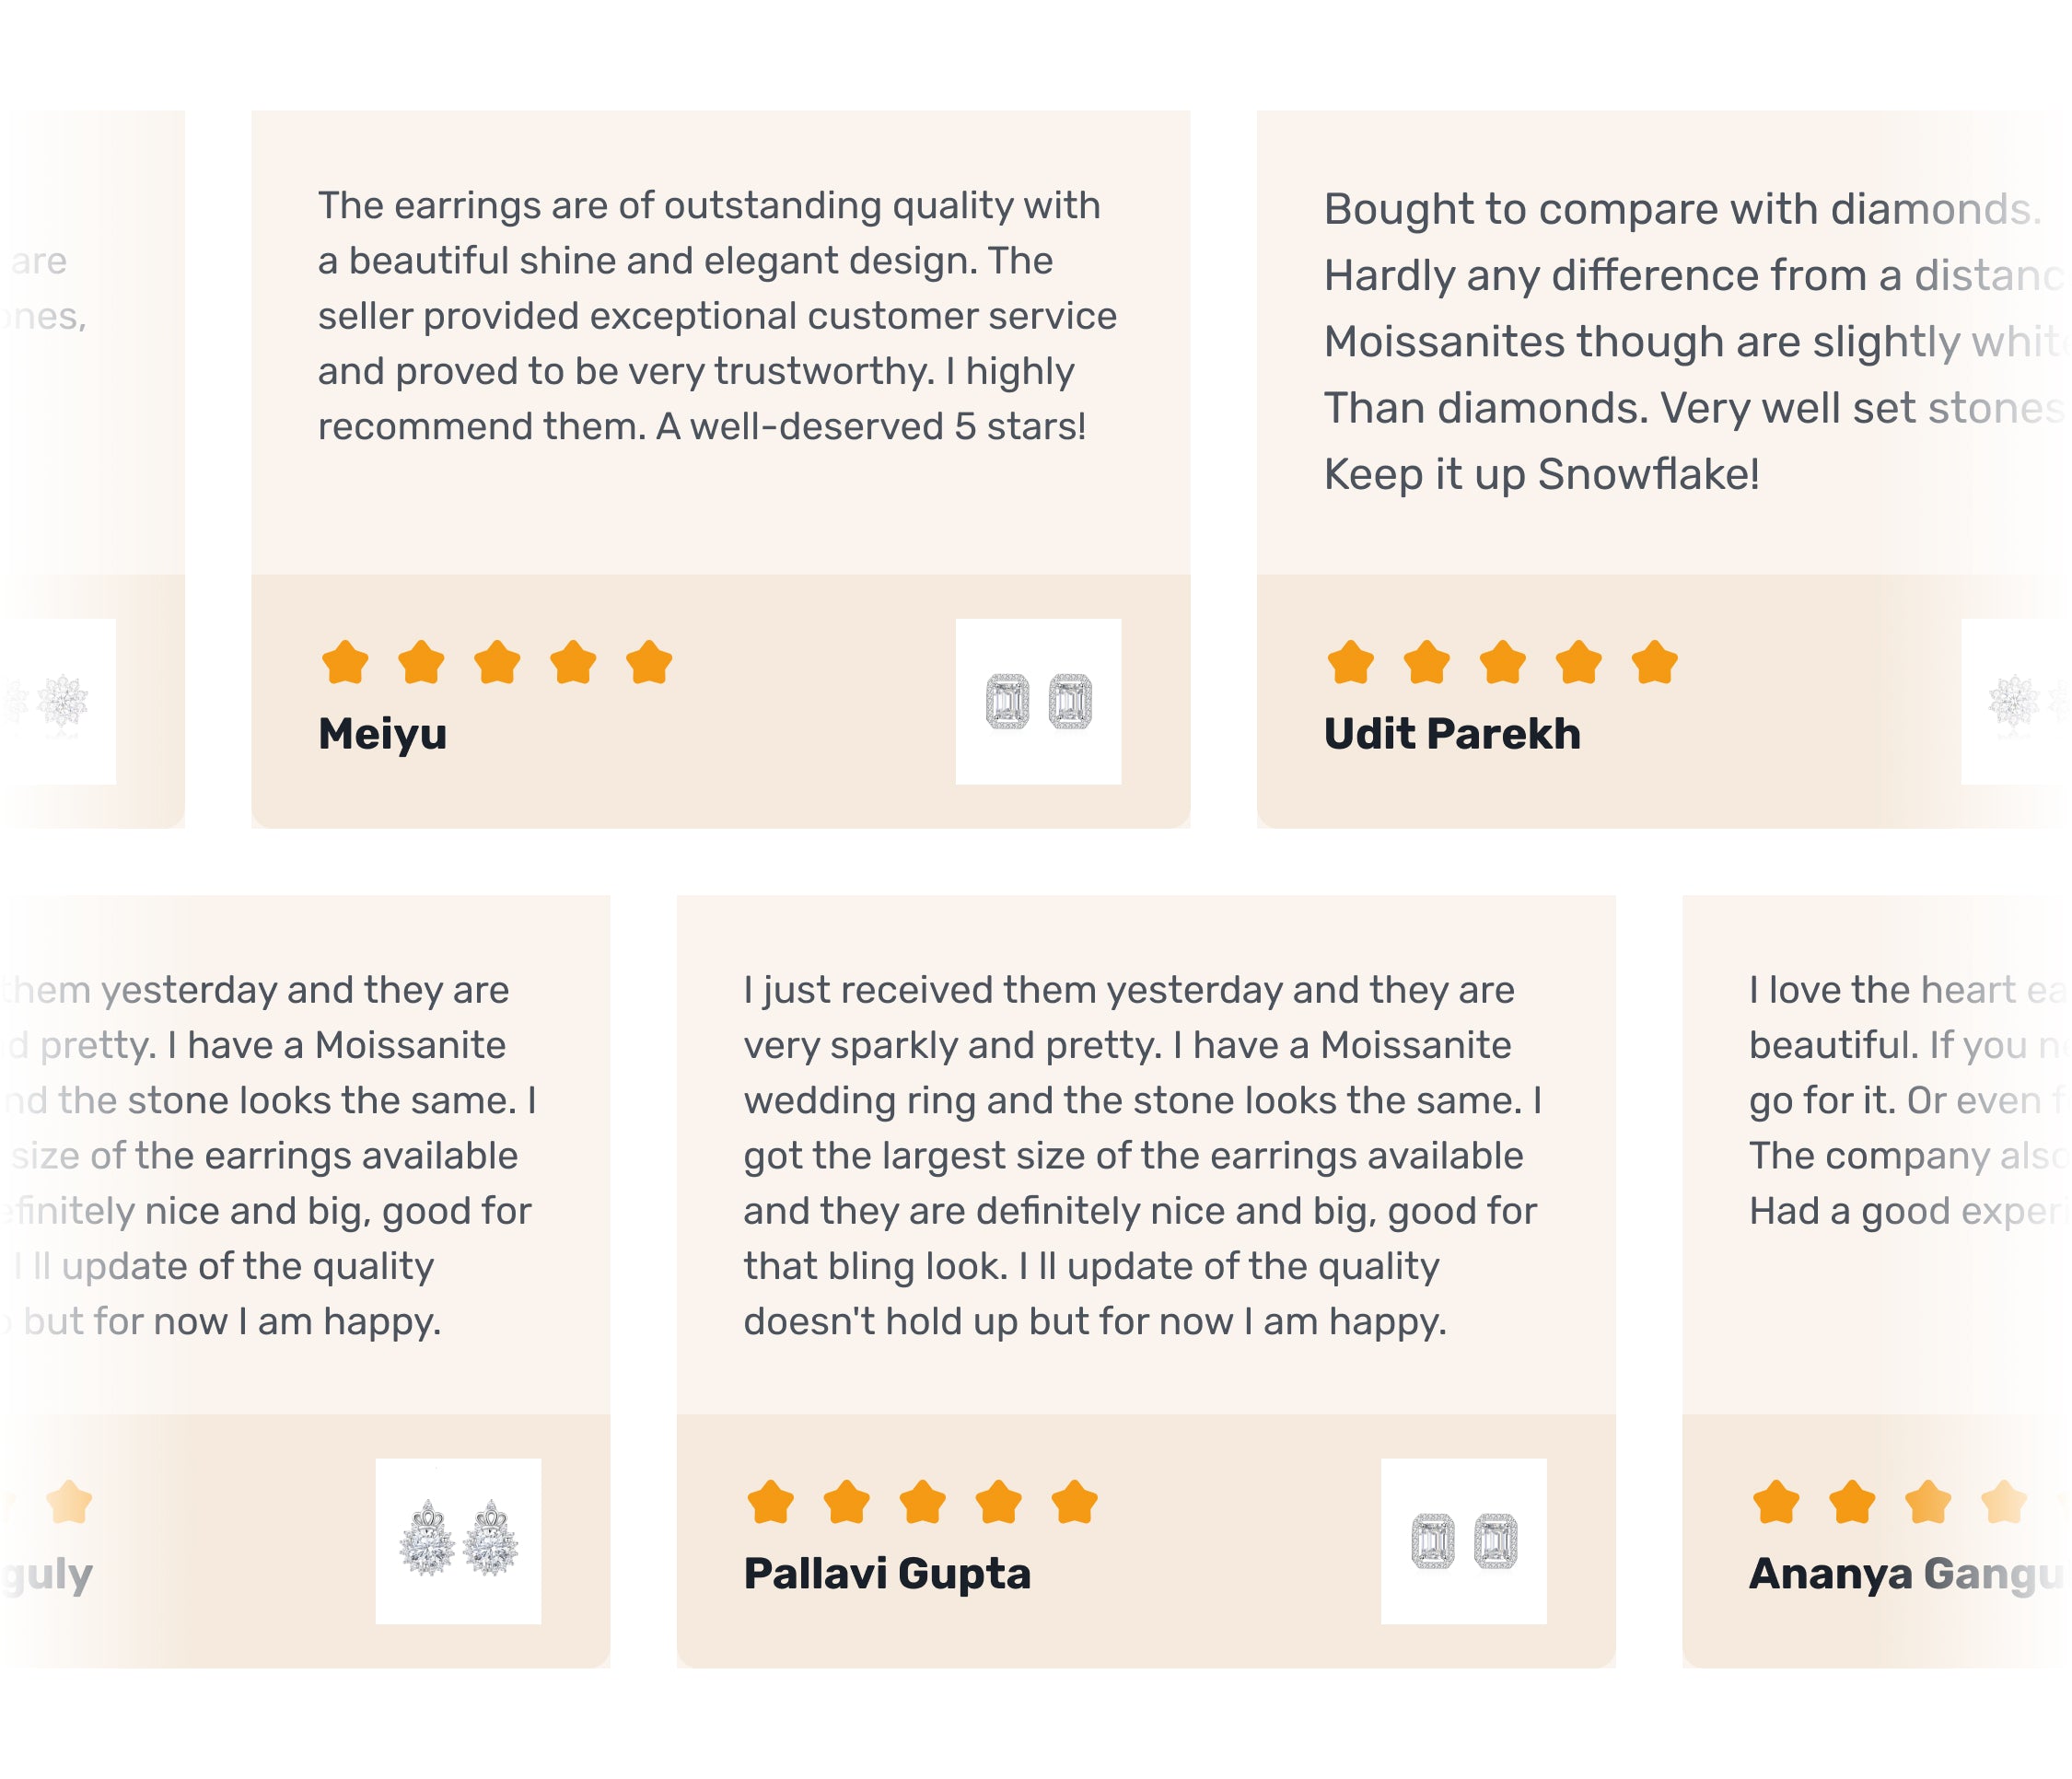View the crown-shaped halo earrings thumbnail

click(458, 1541)
